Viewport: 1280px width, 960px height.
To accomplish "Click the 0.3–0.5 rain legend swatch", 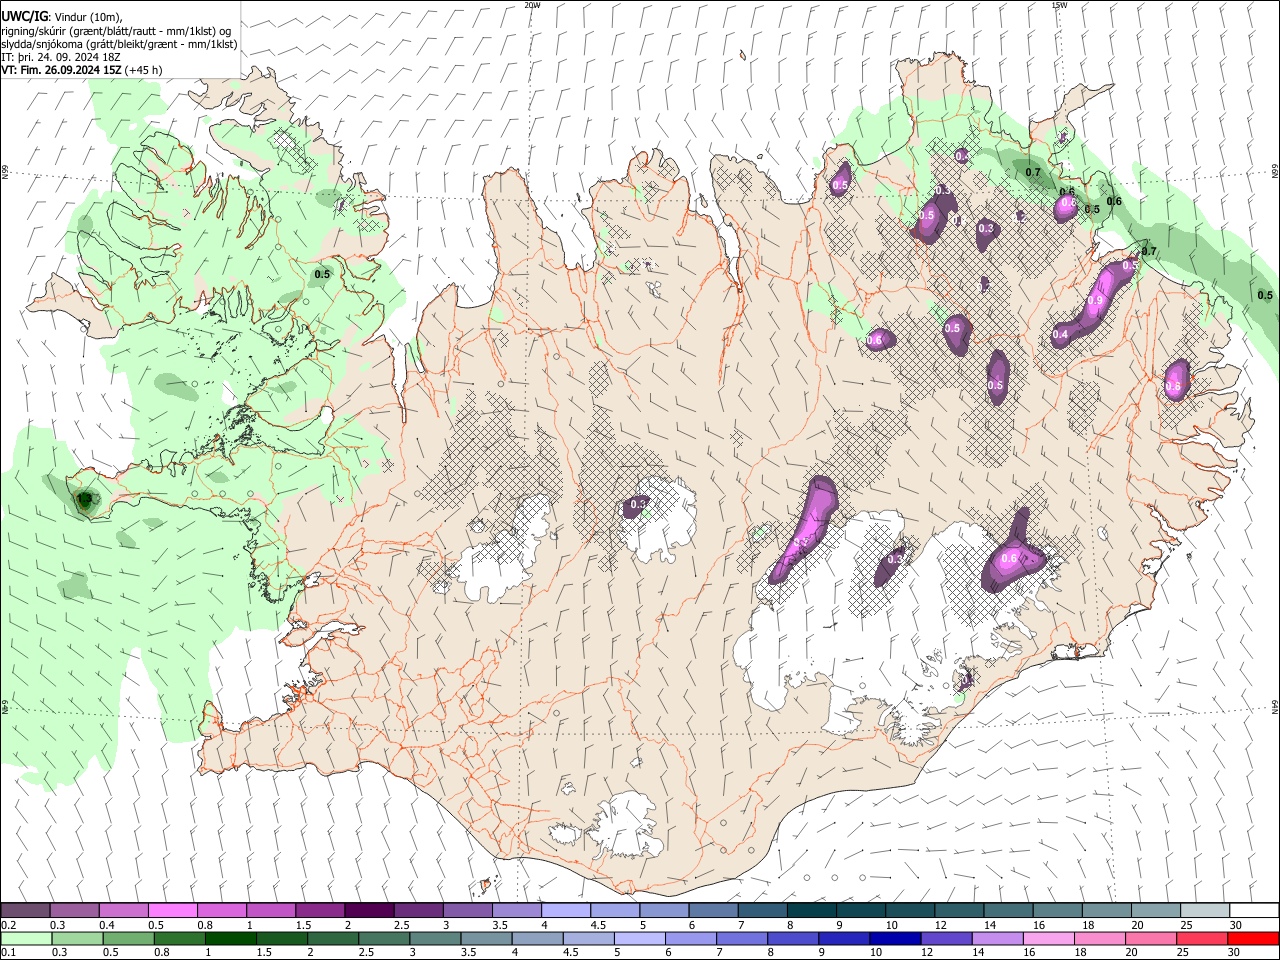I will point(77,939).
